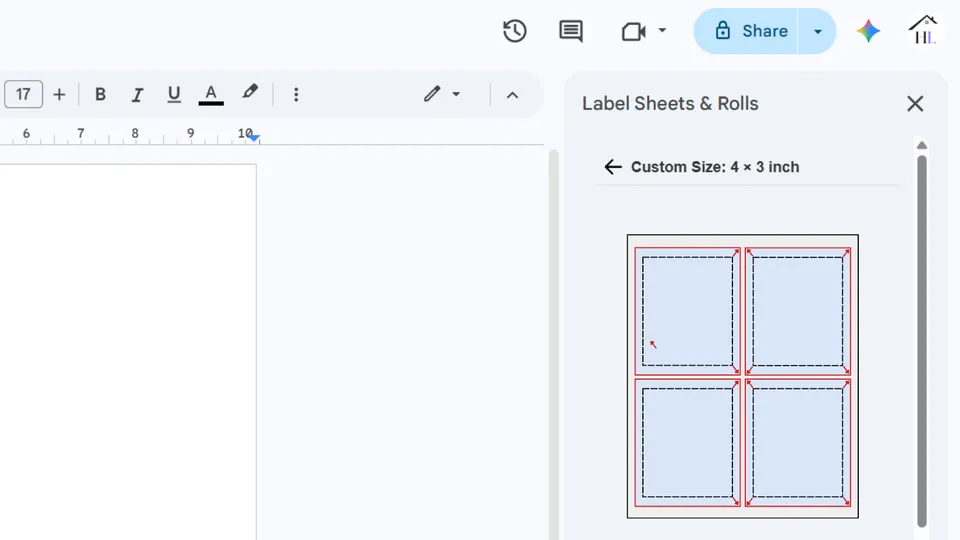Screen dimensions: 960x540
Task: Click the side panel vertical scrollbar
Action: (x=921, y=341)
